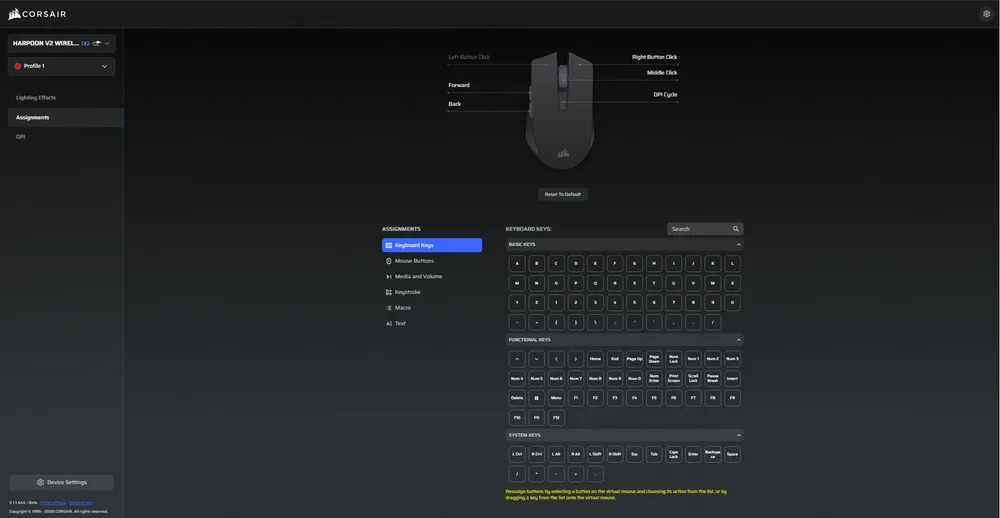Image resolution: width=1000 pixels, height=518 pixels.
Task: Choose the A key in Basic Keys
Action: coord(517,263)
